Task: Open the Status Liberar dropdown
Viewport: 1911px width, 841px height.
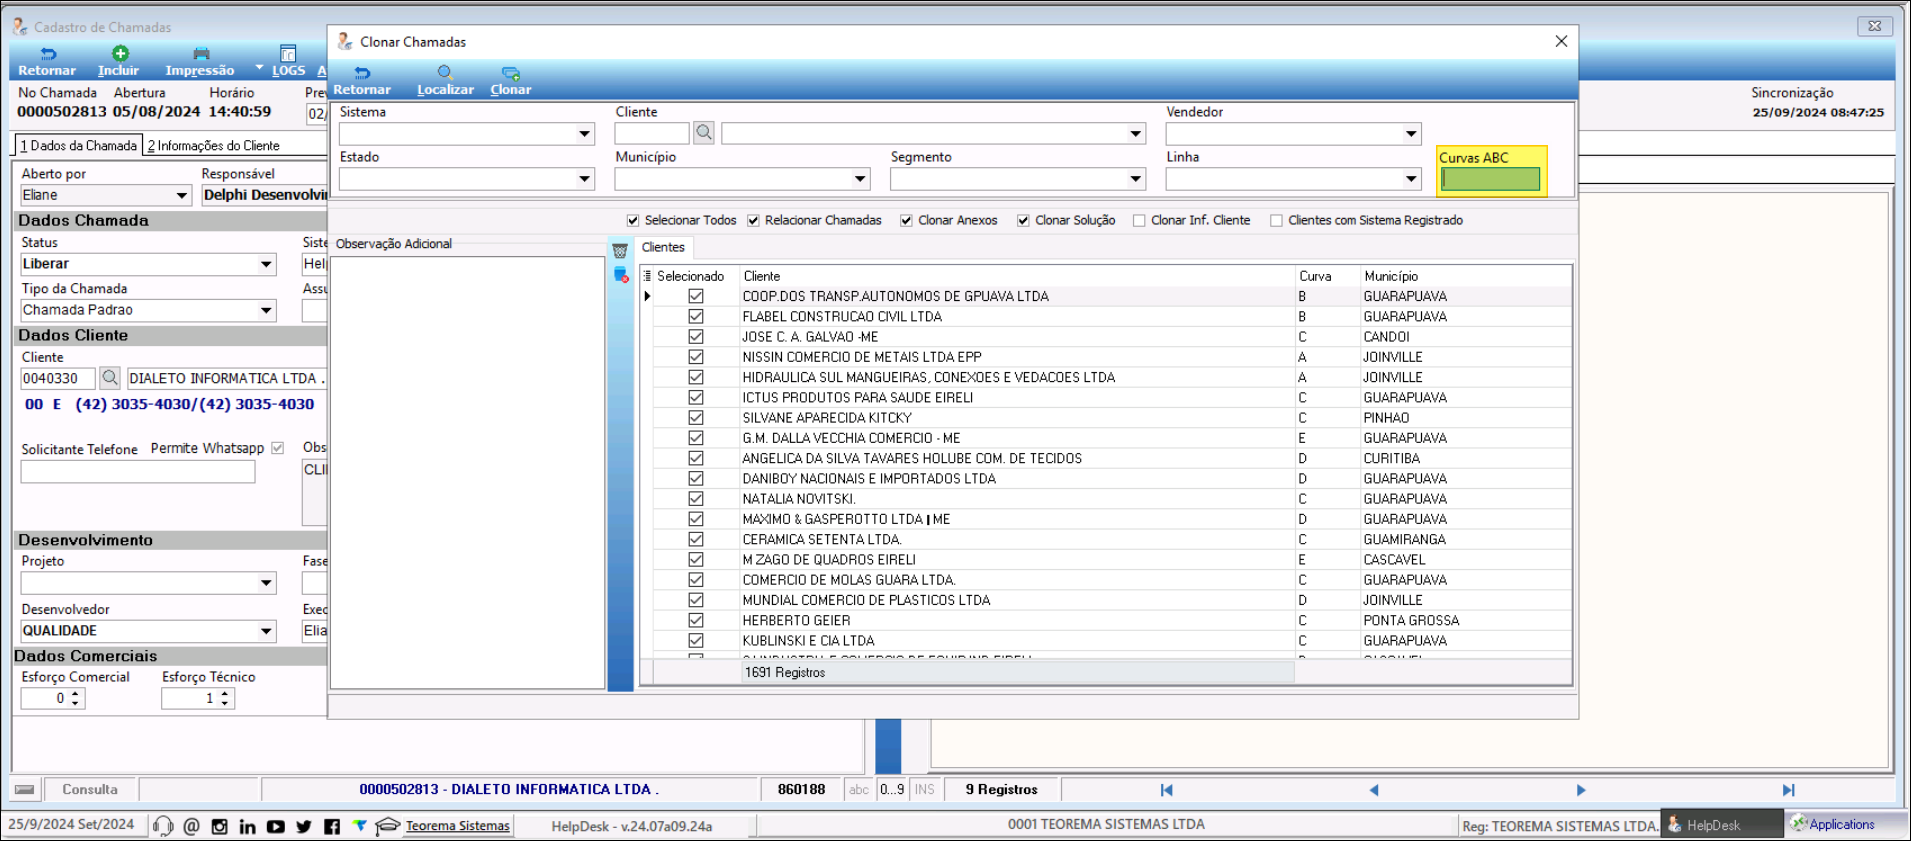Action: [266, 264]
